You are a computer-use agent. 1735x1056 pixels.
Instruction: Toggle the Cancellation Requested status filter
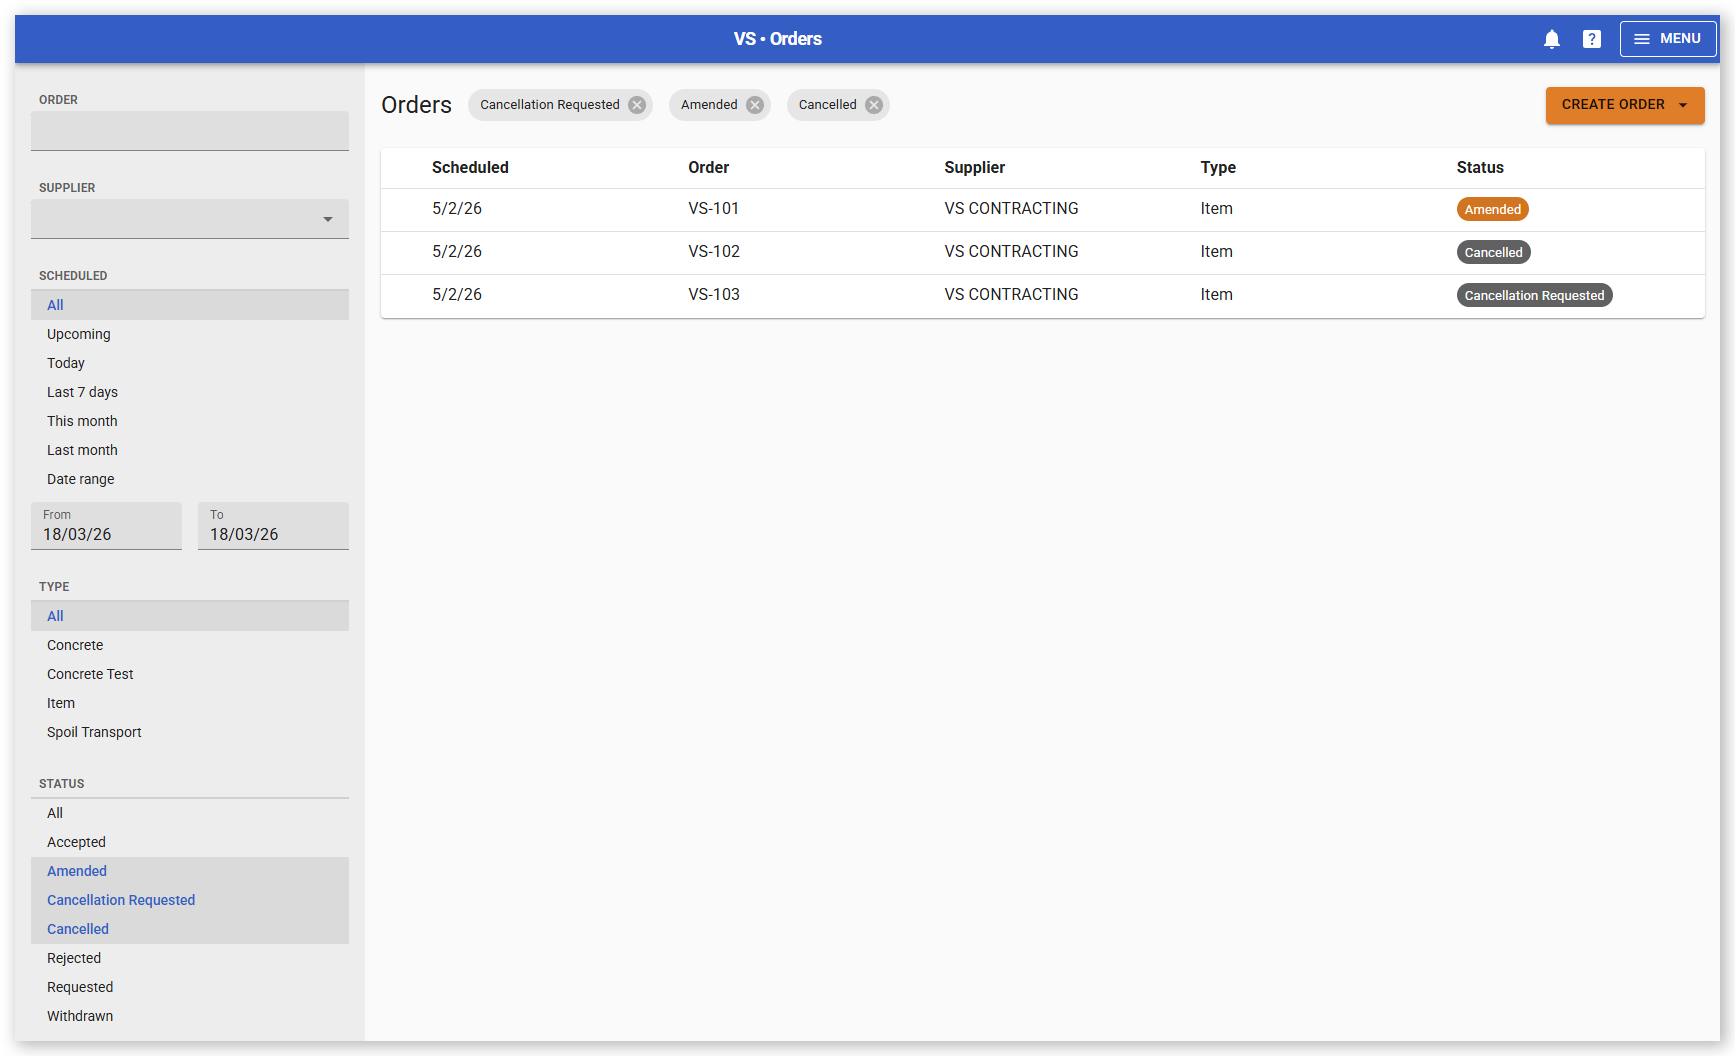pyautogui.click(x=121, y=900)
